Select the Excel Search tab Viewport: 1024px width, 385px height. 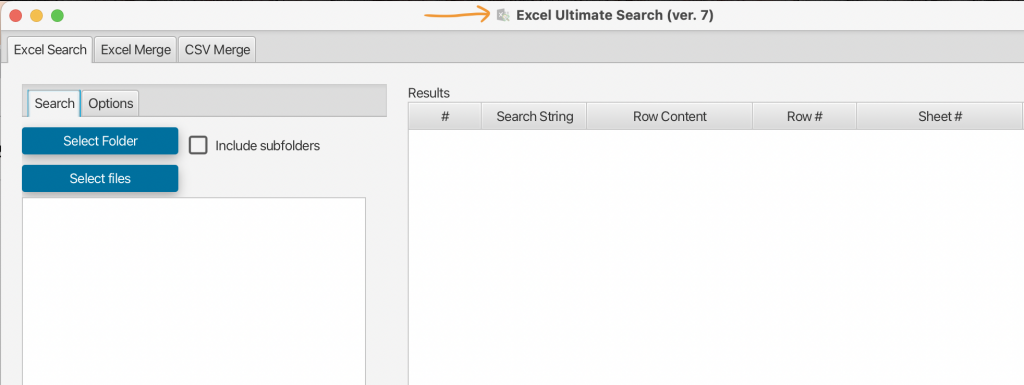tap(50, 50)
